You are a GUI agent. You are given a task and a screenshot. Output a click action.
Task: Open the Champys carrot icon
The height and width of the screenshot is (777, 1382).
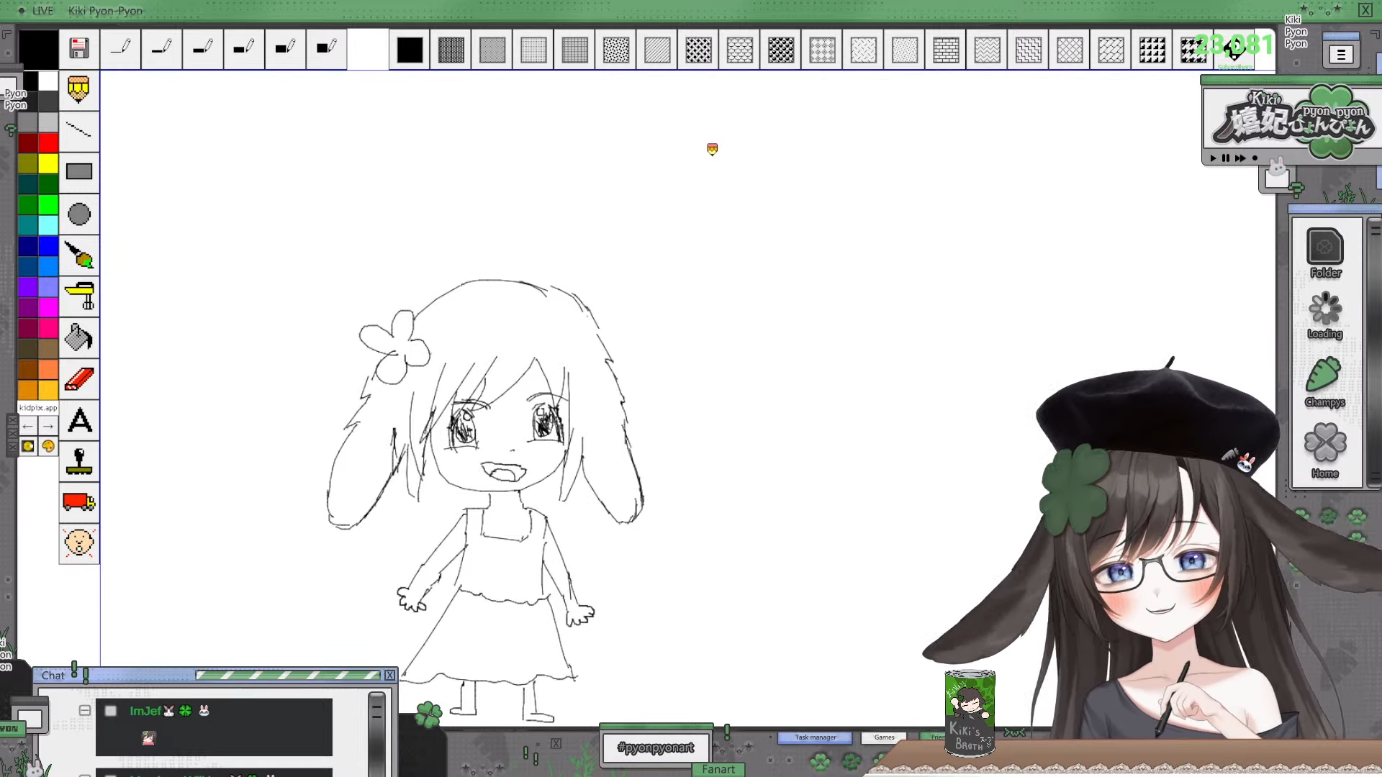tap(1325, 383)
